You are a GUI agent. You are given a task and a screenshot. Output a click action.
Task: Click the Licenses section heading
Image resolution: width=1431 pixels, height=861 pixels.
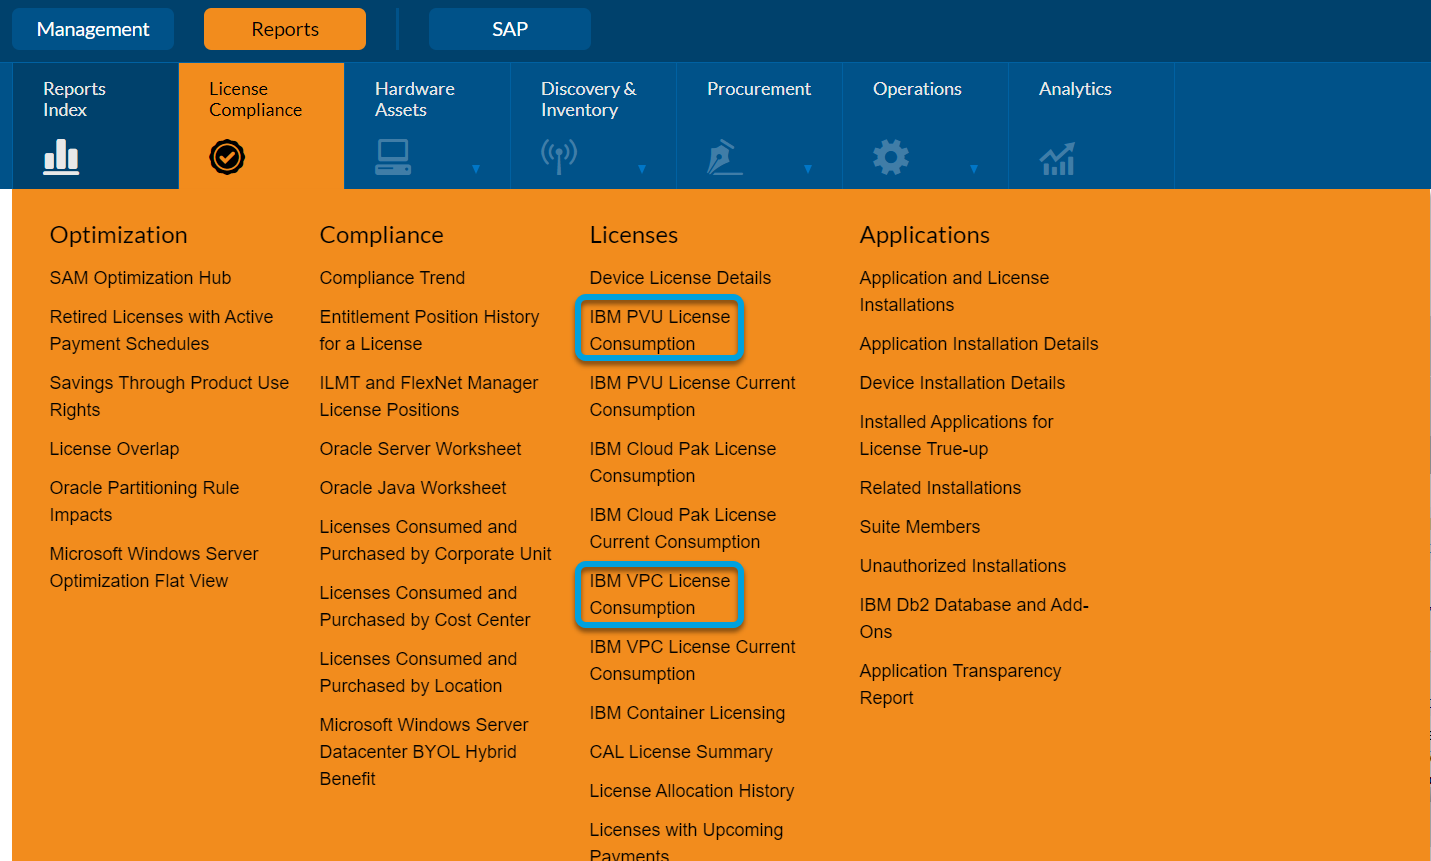(634, 235)
